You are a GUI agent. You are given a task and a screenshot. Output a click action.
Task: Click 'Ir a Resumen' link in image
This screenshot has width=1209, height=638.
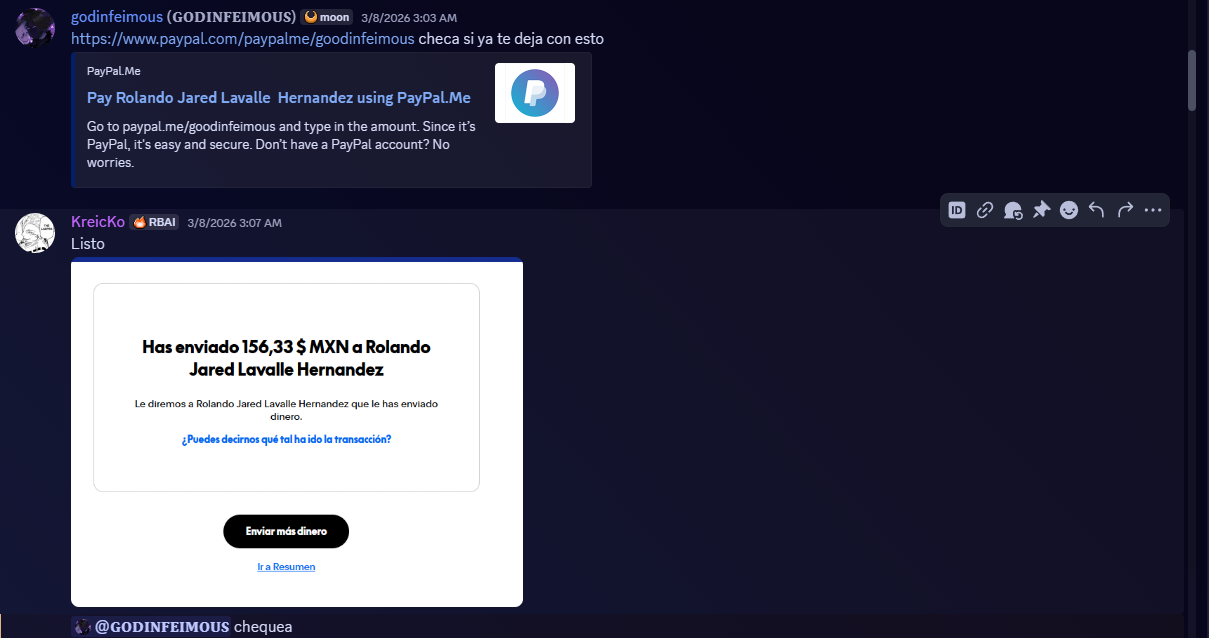click(286, 567)
